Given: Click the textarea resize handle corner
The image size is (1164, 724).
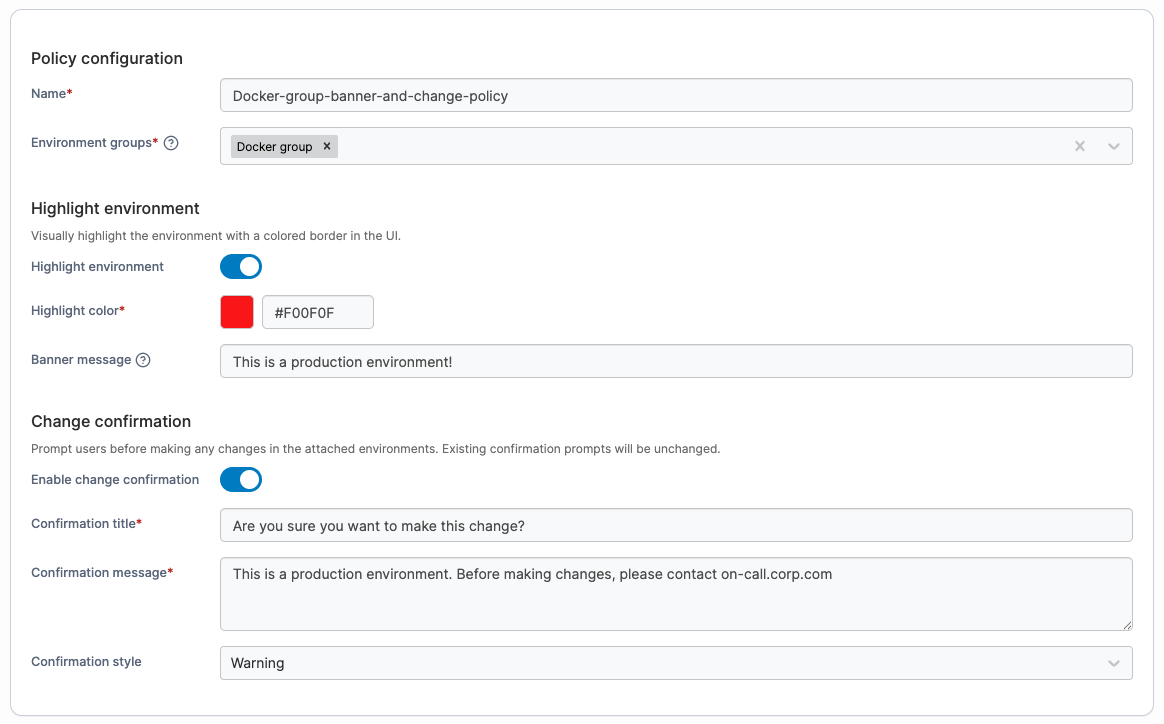Looking at the screenshot, I should click(x=1127, y=625).
